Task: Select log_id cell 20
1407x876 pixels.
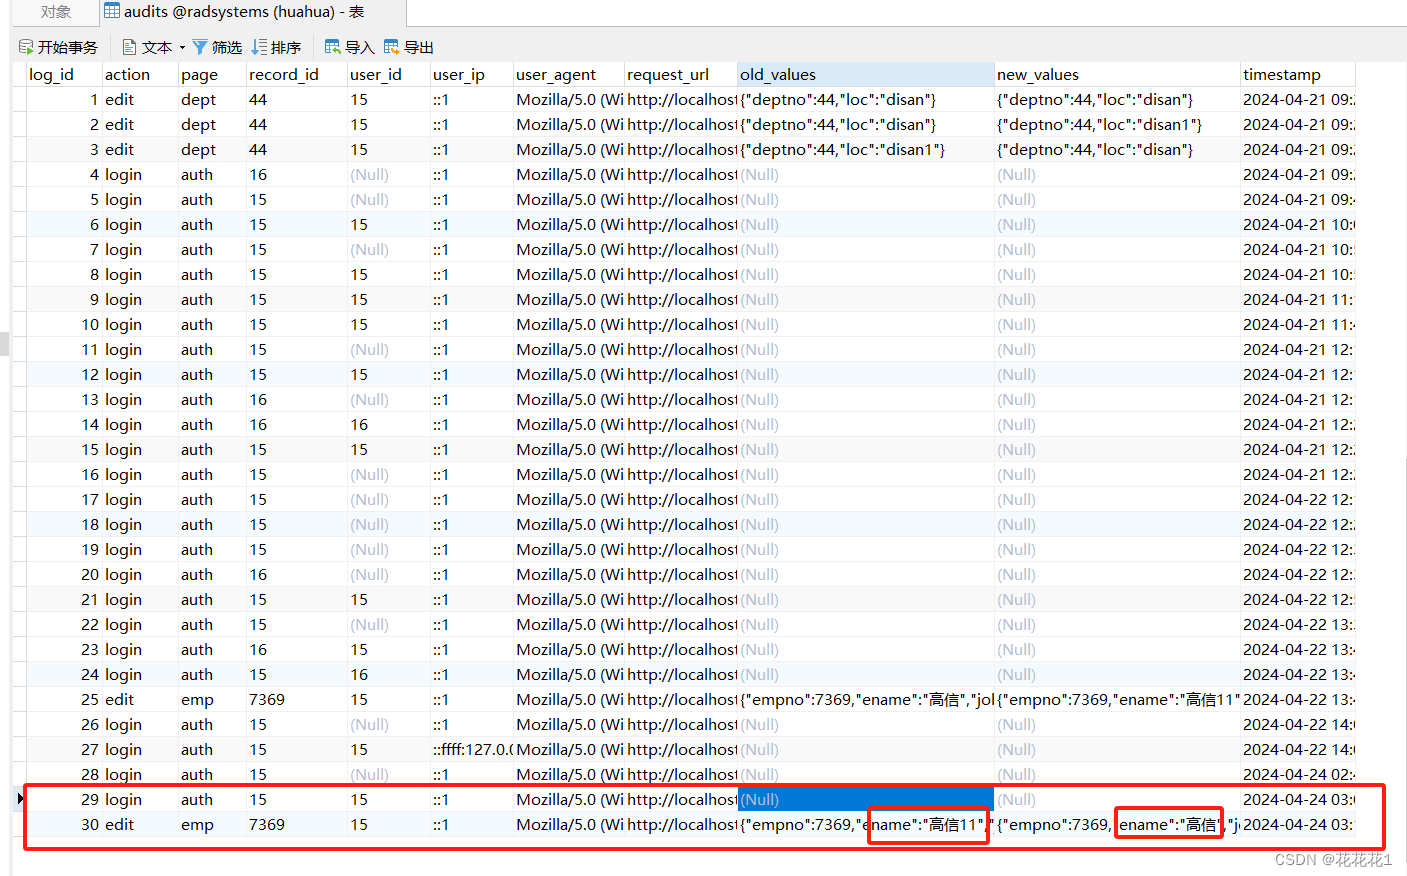Action: 64,574
